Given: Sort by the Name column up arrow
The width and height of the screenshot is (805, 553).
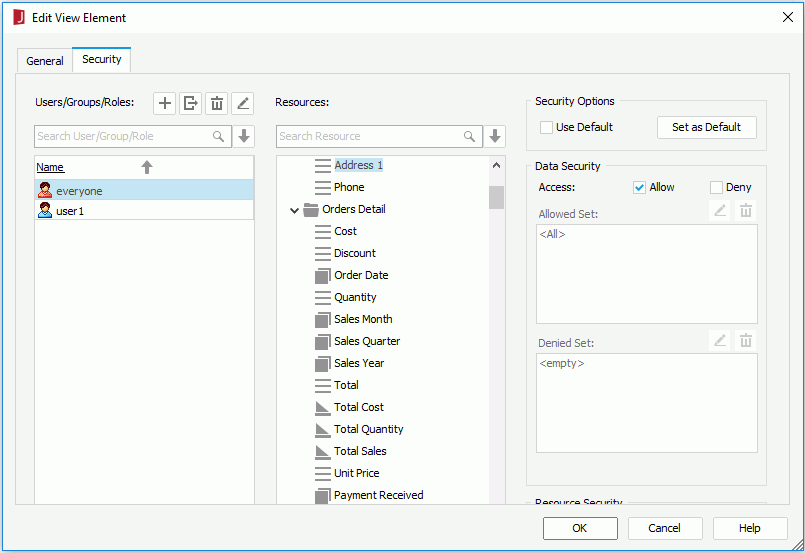Looking at the screenshot, I should (x=147, y=167).
